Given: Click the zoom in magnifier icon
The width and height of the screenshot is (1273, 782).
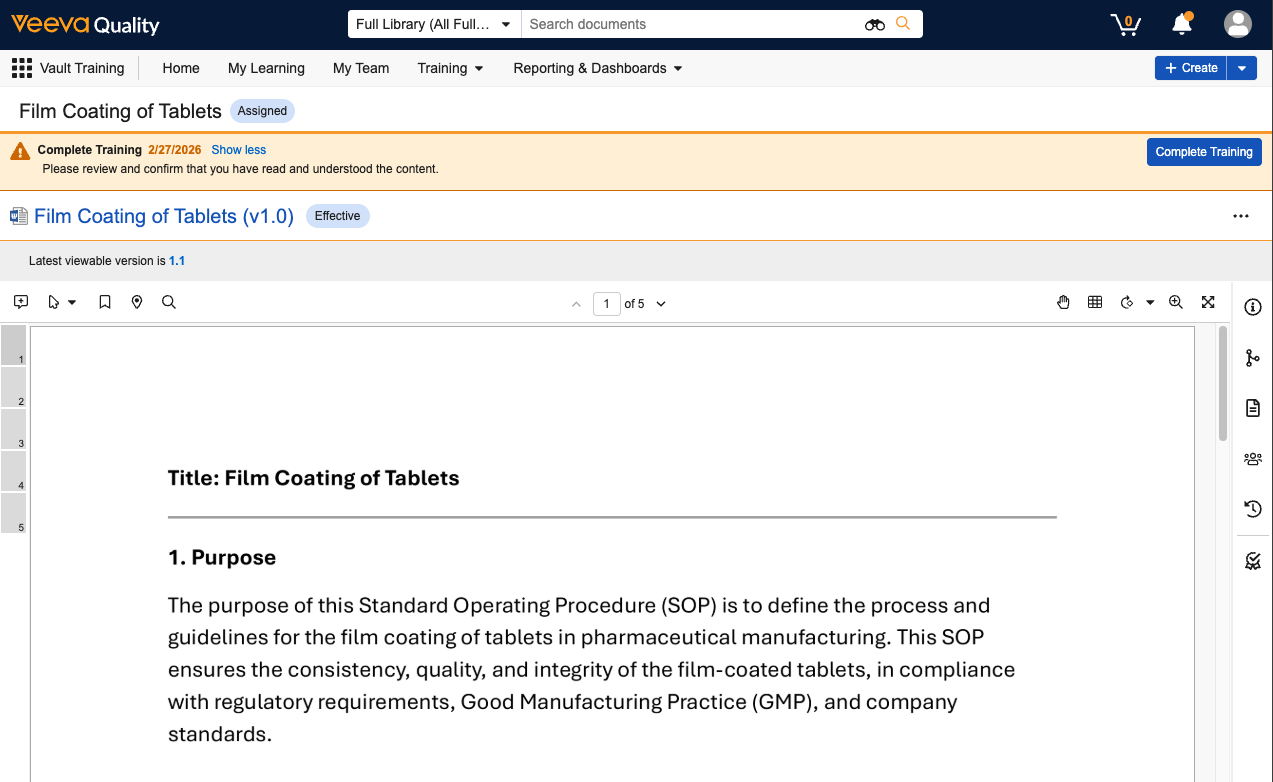Looking at the screenshot, I should click(x=1176, y=302).
